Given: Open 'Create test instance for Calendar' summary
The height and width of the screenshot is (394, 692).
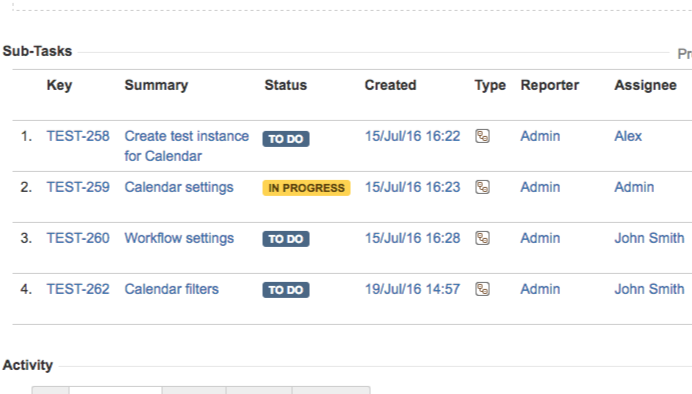Looking at the screenshot, I should coord(187,146).
